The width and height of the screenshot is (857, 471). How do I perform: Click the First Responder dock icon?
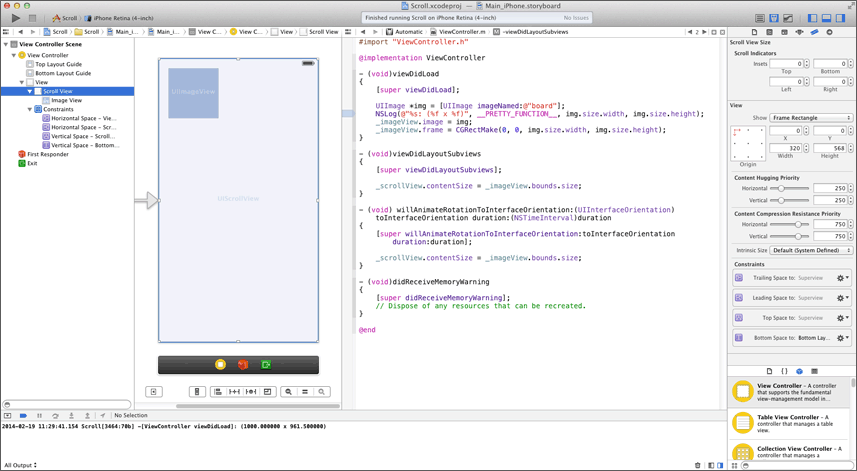point(243,365)
